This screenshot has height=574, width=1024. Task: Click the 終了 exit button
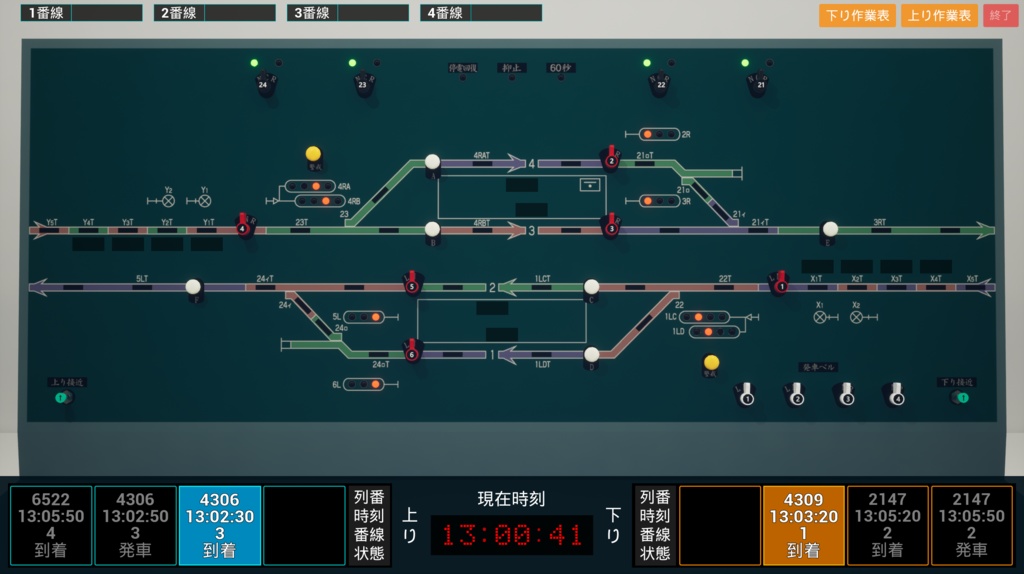tap(1000, 15)
